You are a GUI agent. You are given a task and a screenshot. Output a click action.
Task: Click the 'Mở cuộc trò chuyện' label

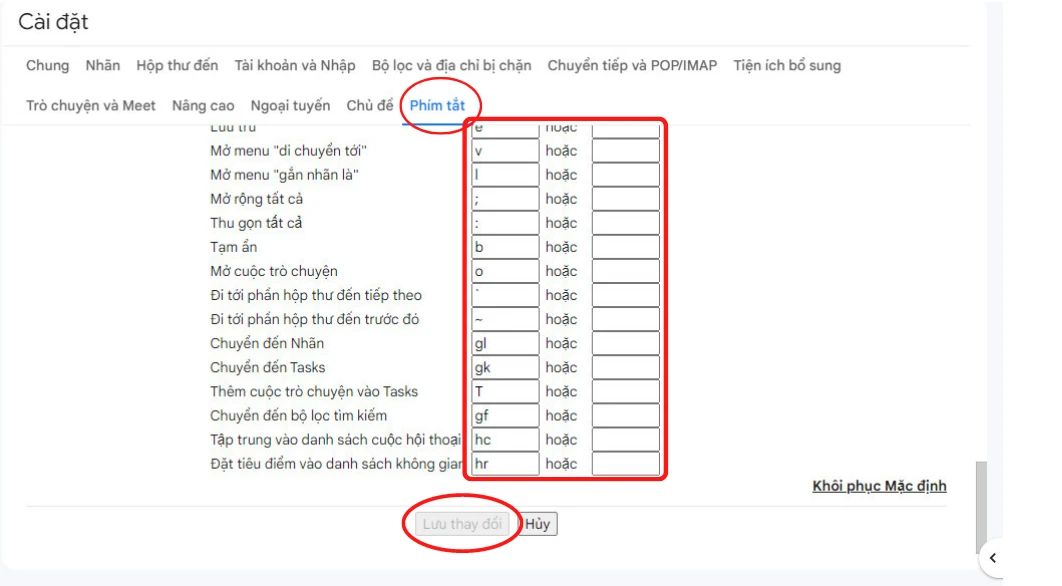[x=274, y=271]
